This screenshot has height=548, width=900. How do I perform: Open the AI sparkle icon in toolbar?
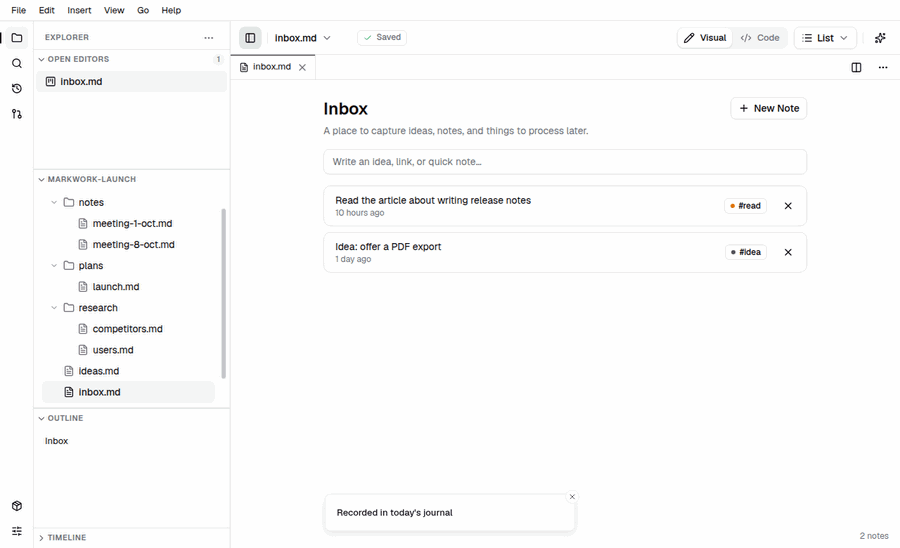[x=880, y=38]
